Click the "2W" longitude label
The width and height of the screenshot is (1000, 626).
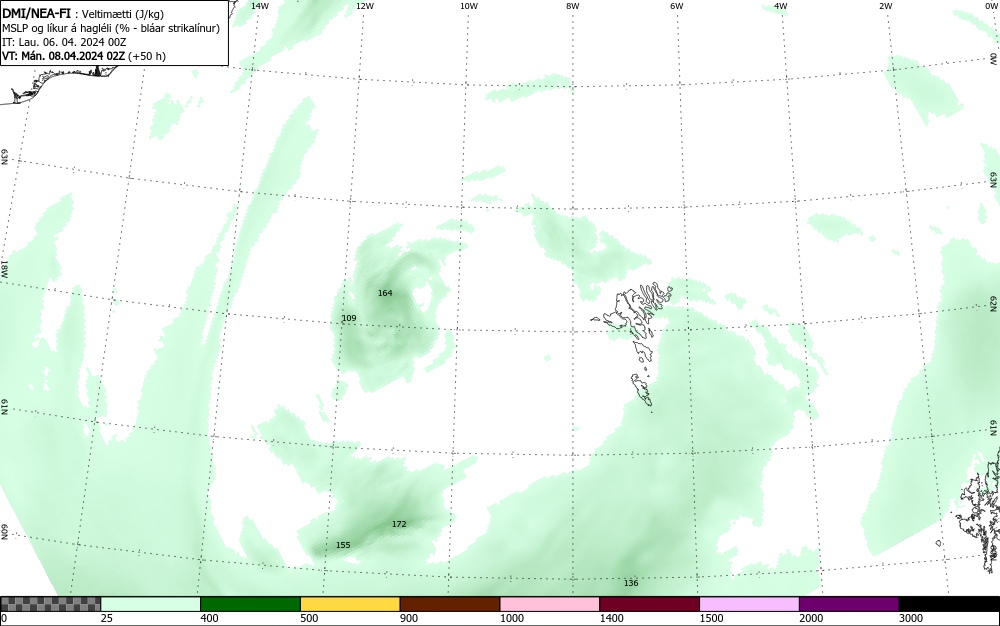pos(885,6)
